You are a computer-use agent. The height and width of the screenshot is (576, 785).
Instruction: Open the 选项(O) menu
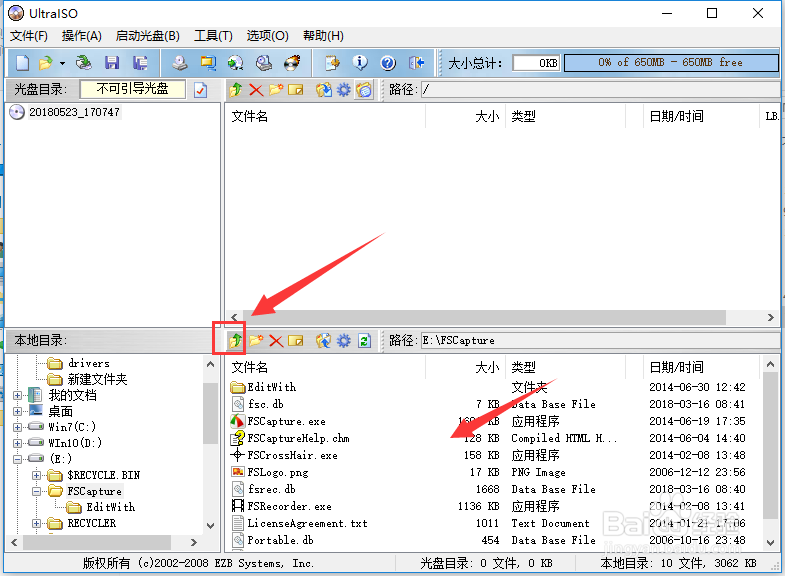click(267, 36)
